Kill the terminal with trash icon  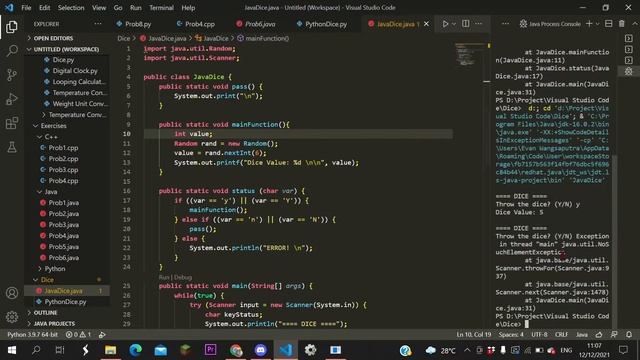pyautogui.click(x=621, y=24)
